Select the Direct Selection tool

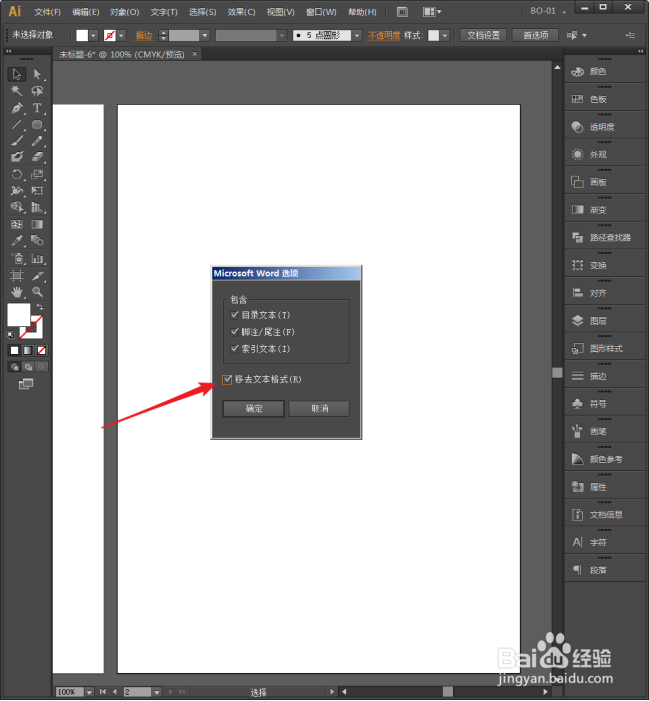click(x=37, y=74)
